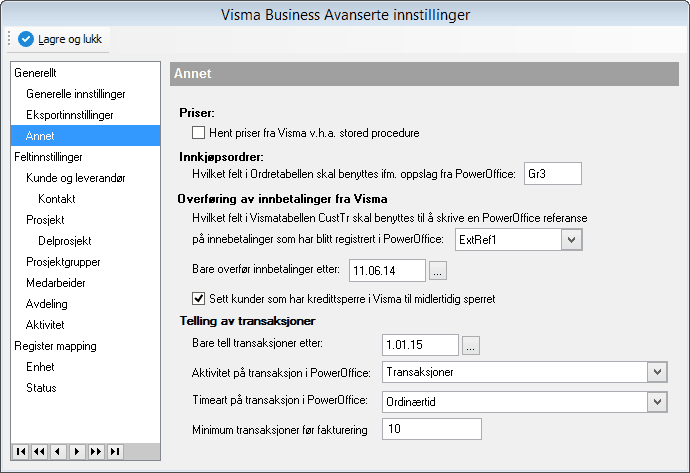Expand Timeart på transaksjon dropdown
Image resolution: width=690 pixels, height=473 pixels.
[657, 402]
